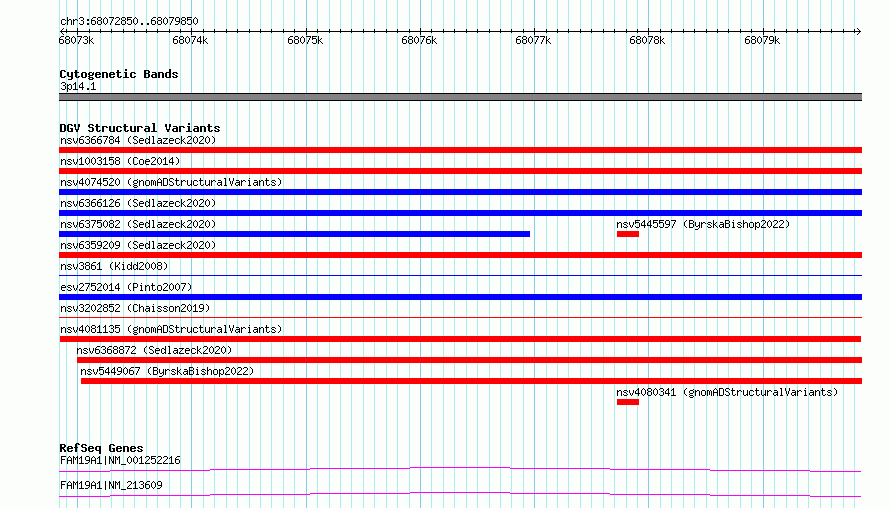
Task: Select the magenta line for FAM19A1|NM_213609
Action: pyautogui.click(x=460, y=494)
